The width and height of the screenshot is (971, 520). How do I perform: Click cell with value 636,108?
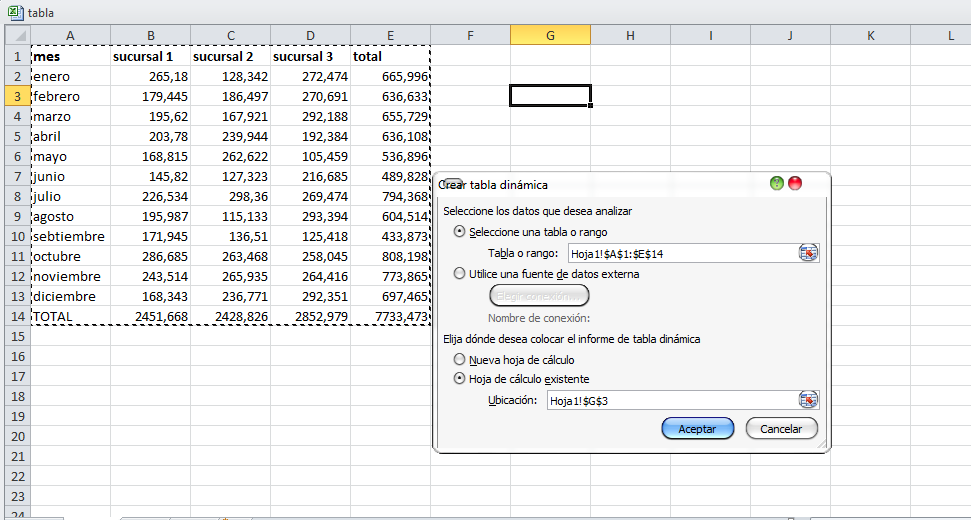(390, 136)
